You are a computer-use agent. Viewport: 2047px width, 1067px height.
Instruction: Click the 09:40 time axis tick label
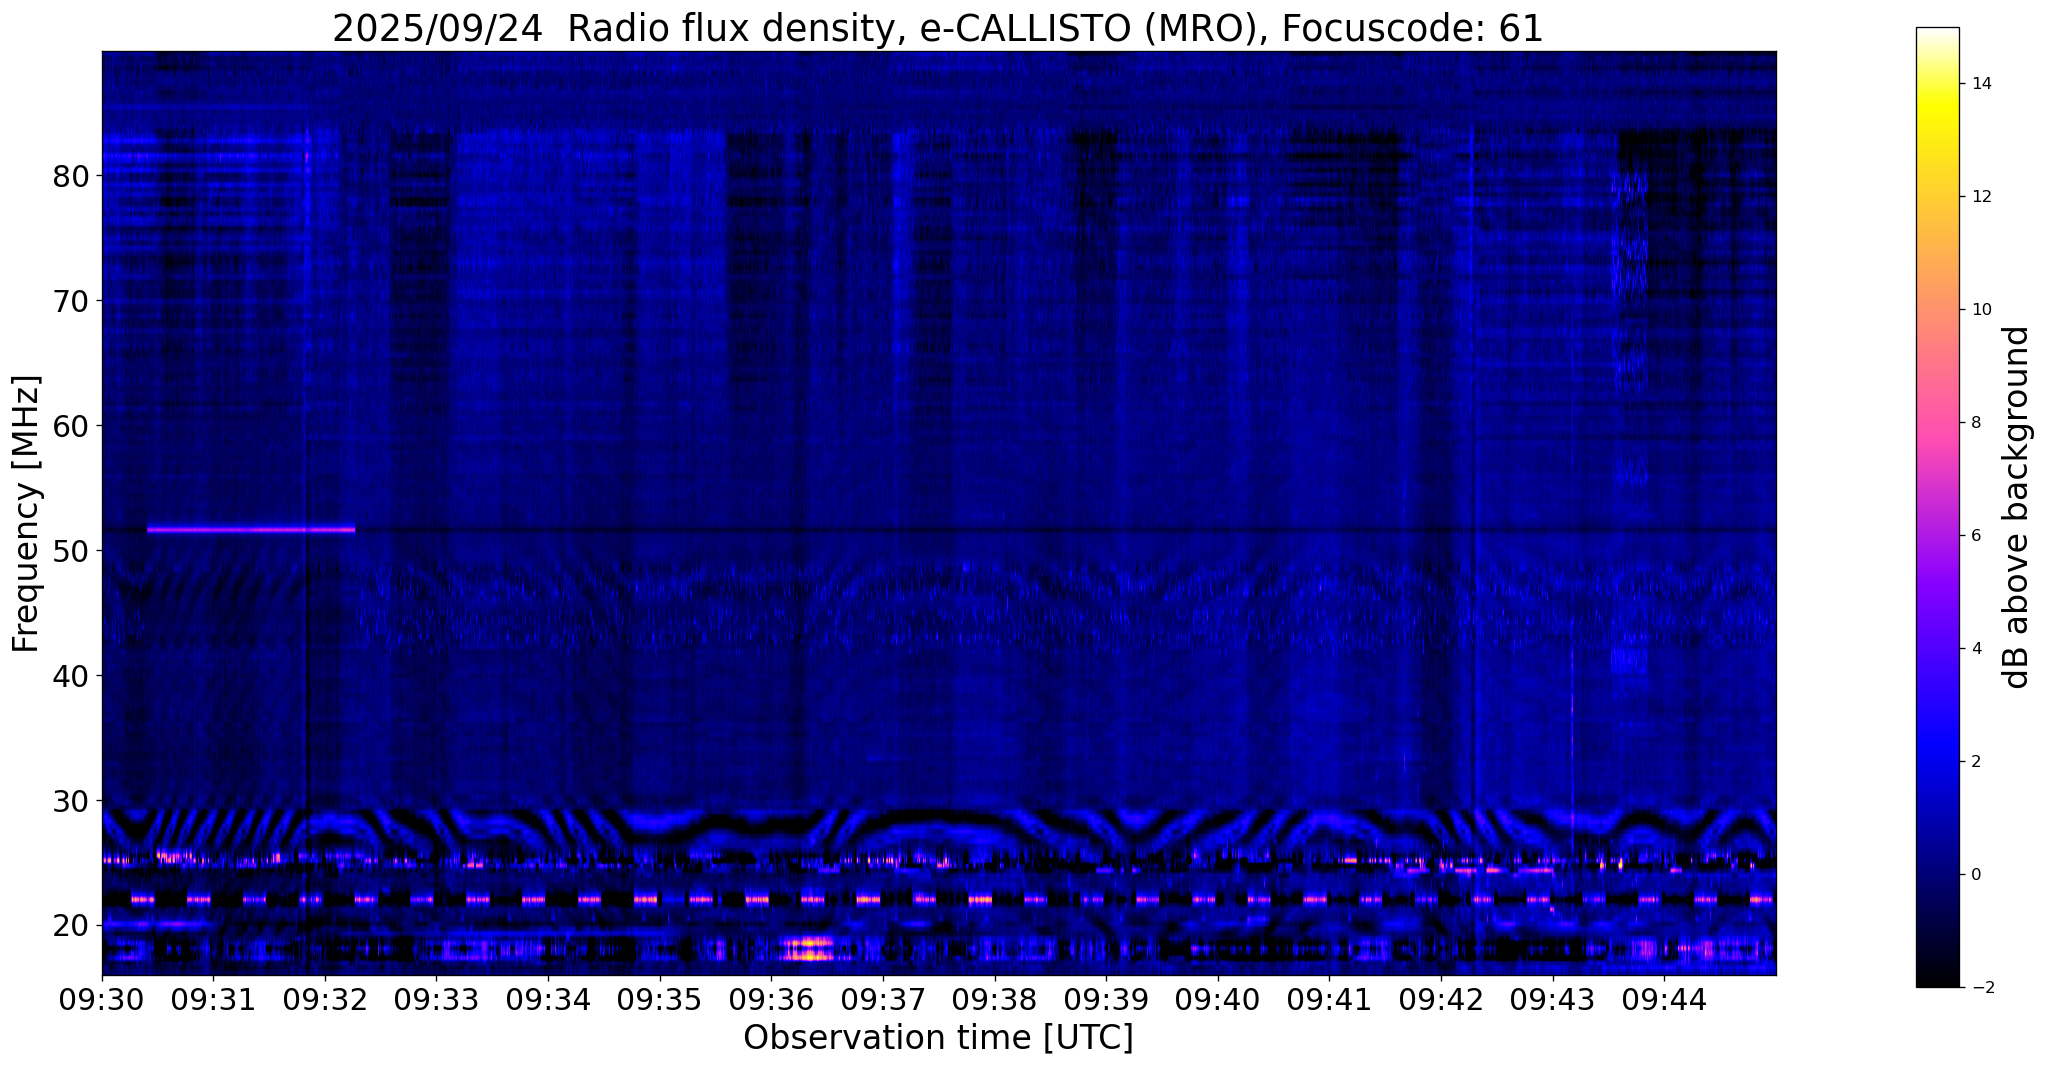coord(1217,999)
